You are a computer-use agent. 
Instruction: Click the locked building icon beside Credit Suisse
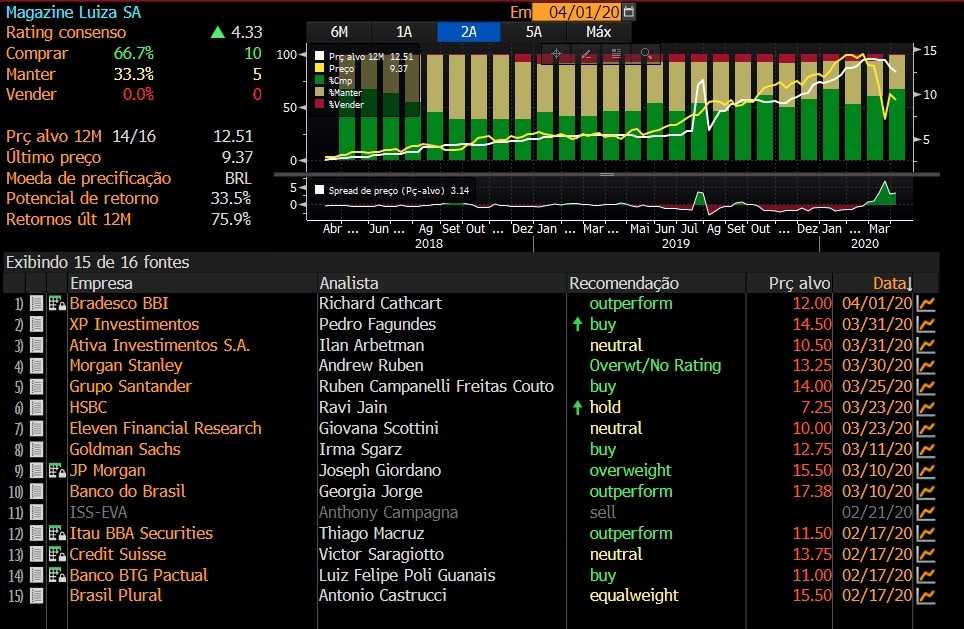(x=57, y=554)
